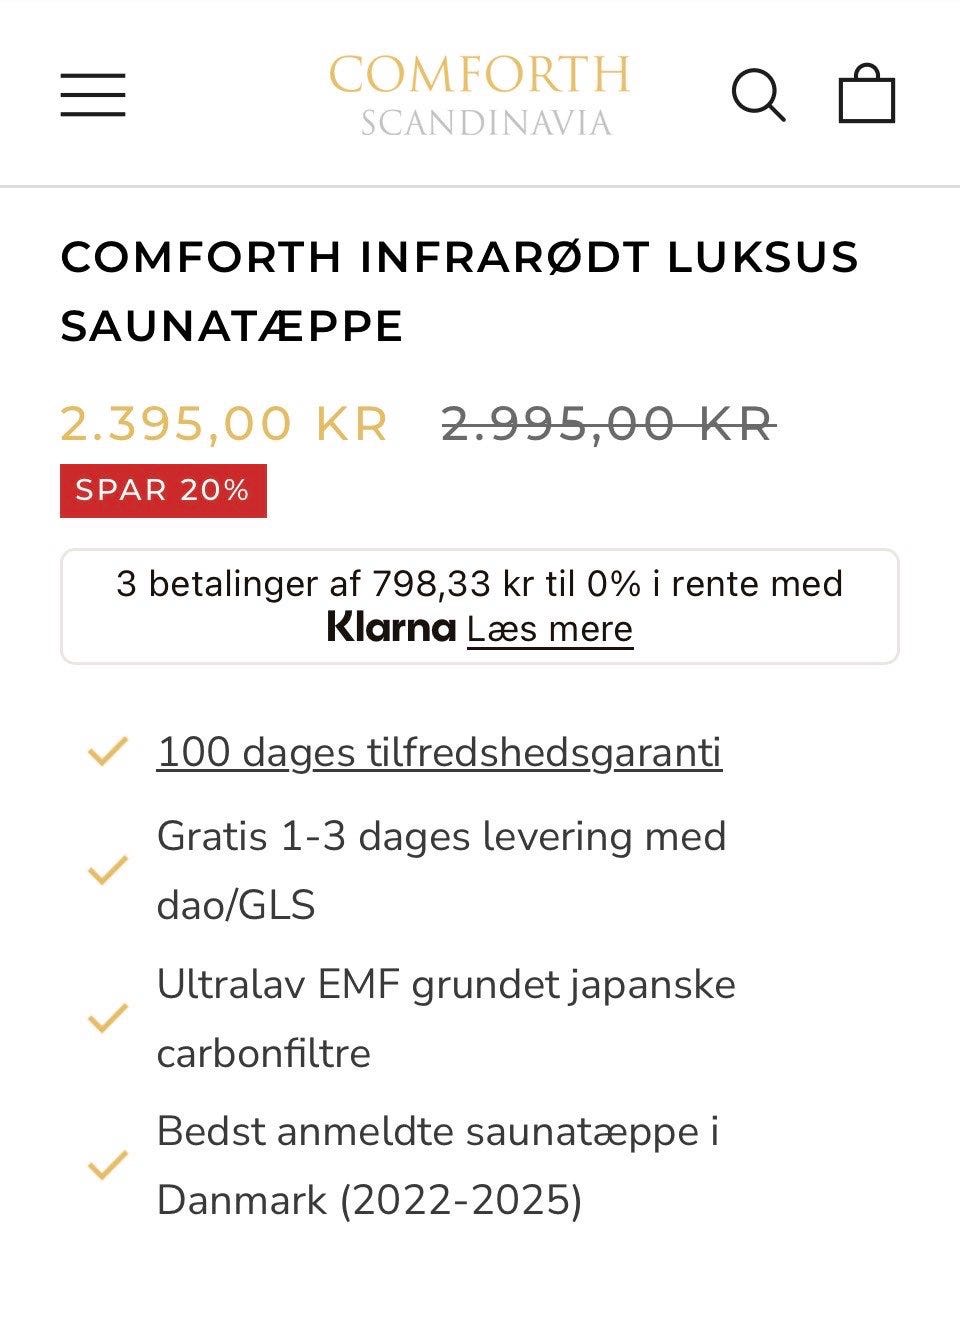The image size is (960, 1323).
Task: Click checkmark beside Ultralav EMF text
Action: 108,1018
